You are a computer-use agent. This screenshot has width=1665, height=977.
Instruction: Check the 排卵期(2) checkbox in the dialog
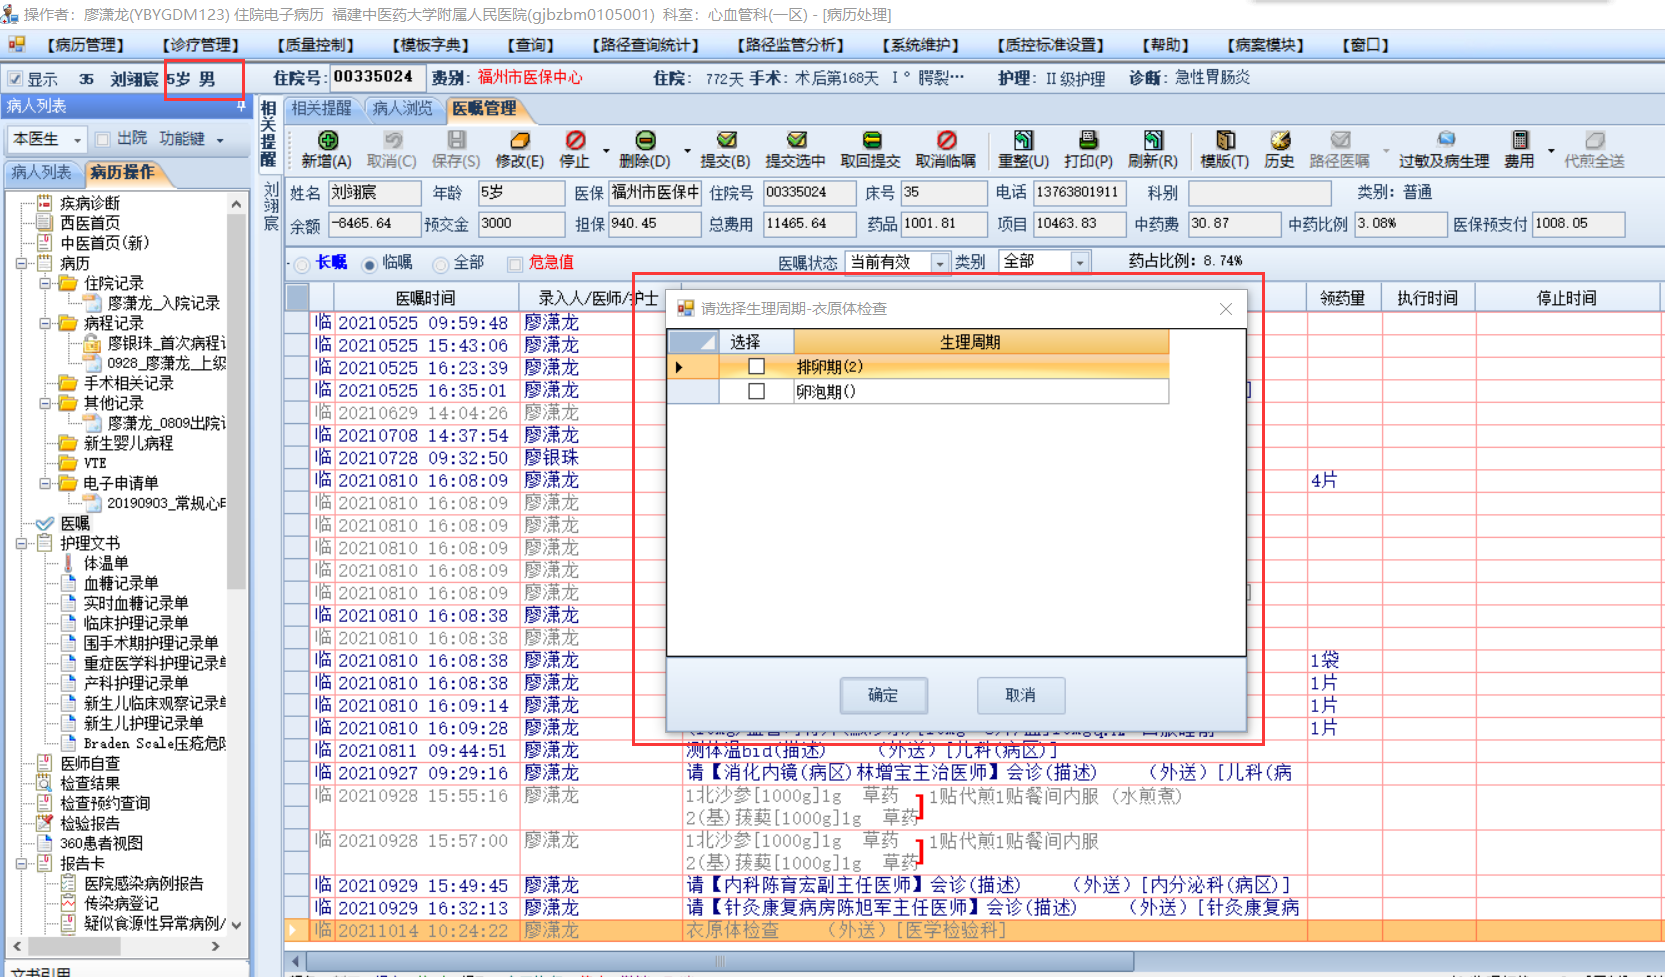point(757,366)
